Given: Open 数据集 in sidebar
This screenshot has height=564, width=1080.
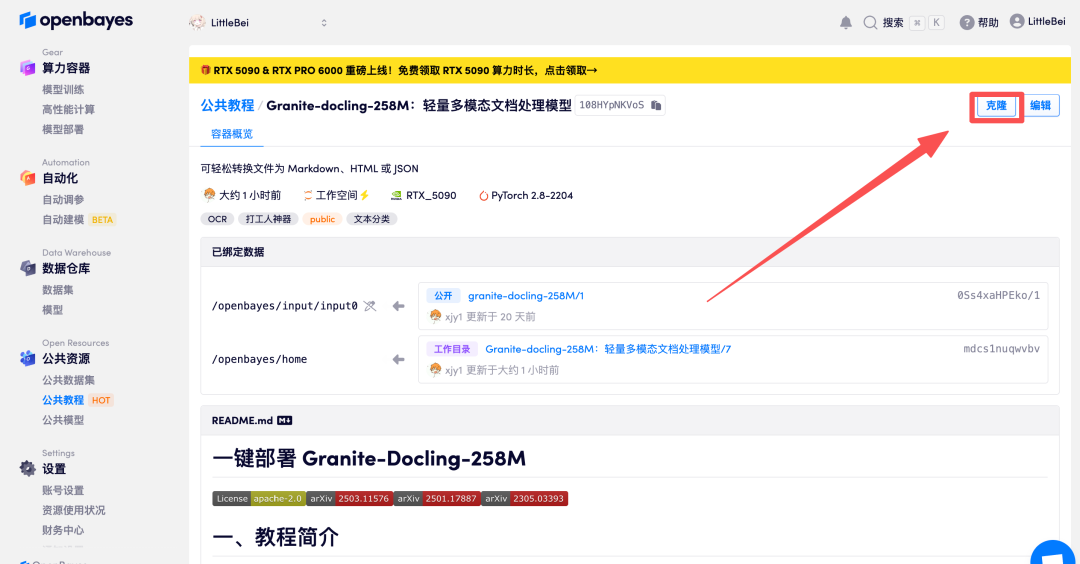Looking at the screenshot, I should point(57,290).
